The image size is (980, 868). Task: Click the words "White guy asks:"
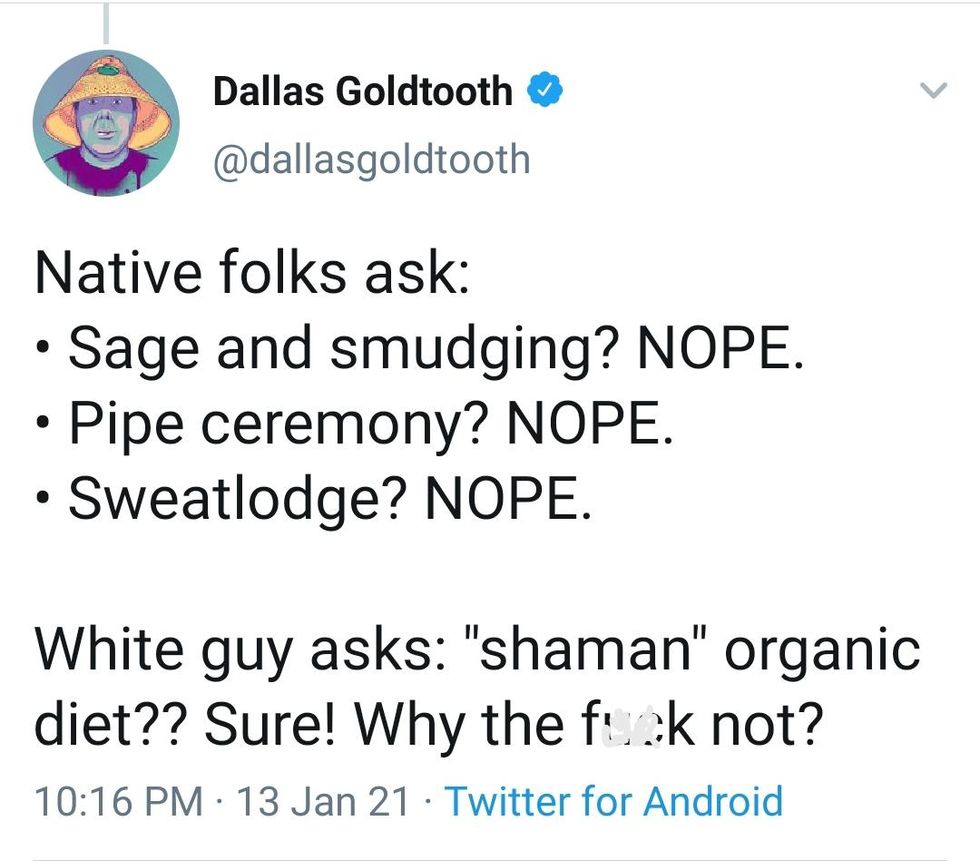228,650
